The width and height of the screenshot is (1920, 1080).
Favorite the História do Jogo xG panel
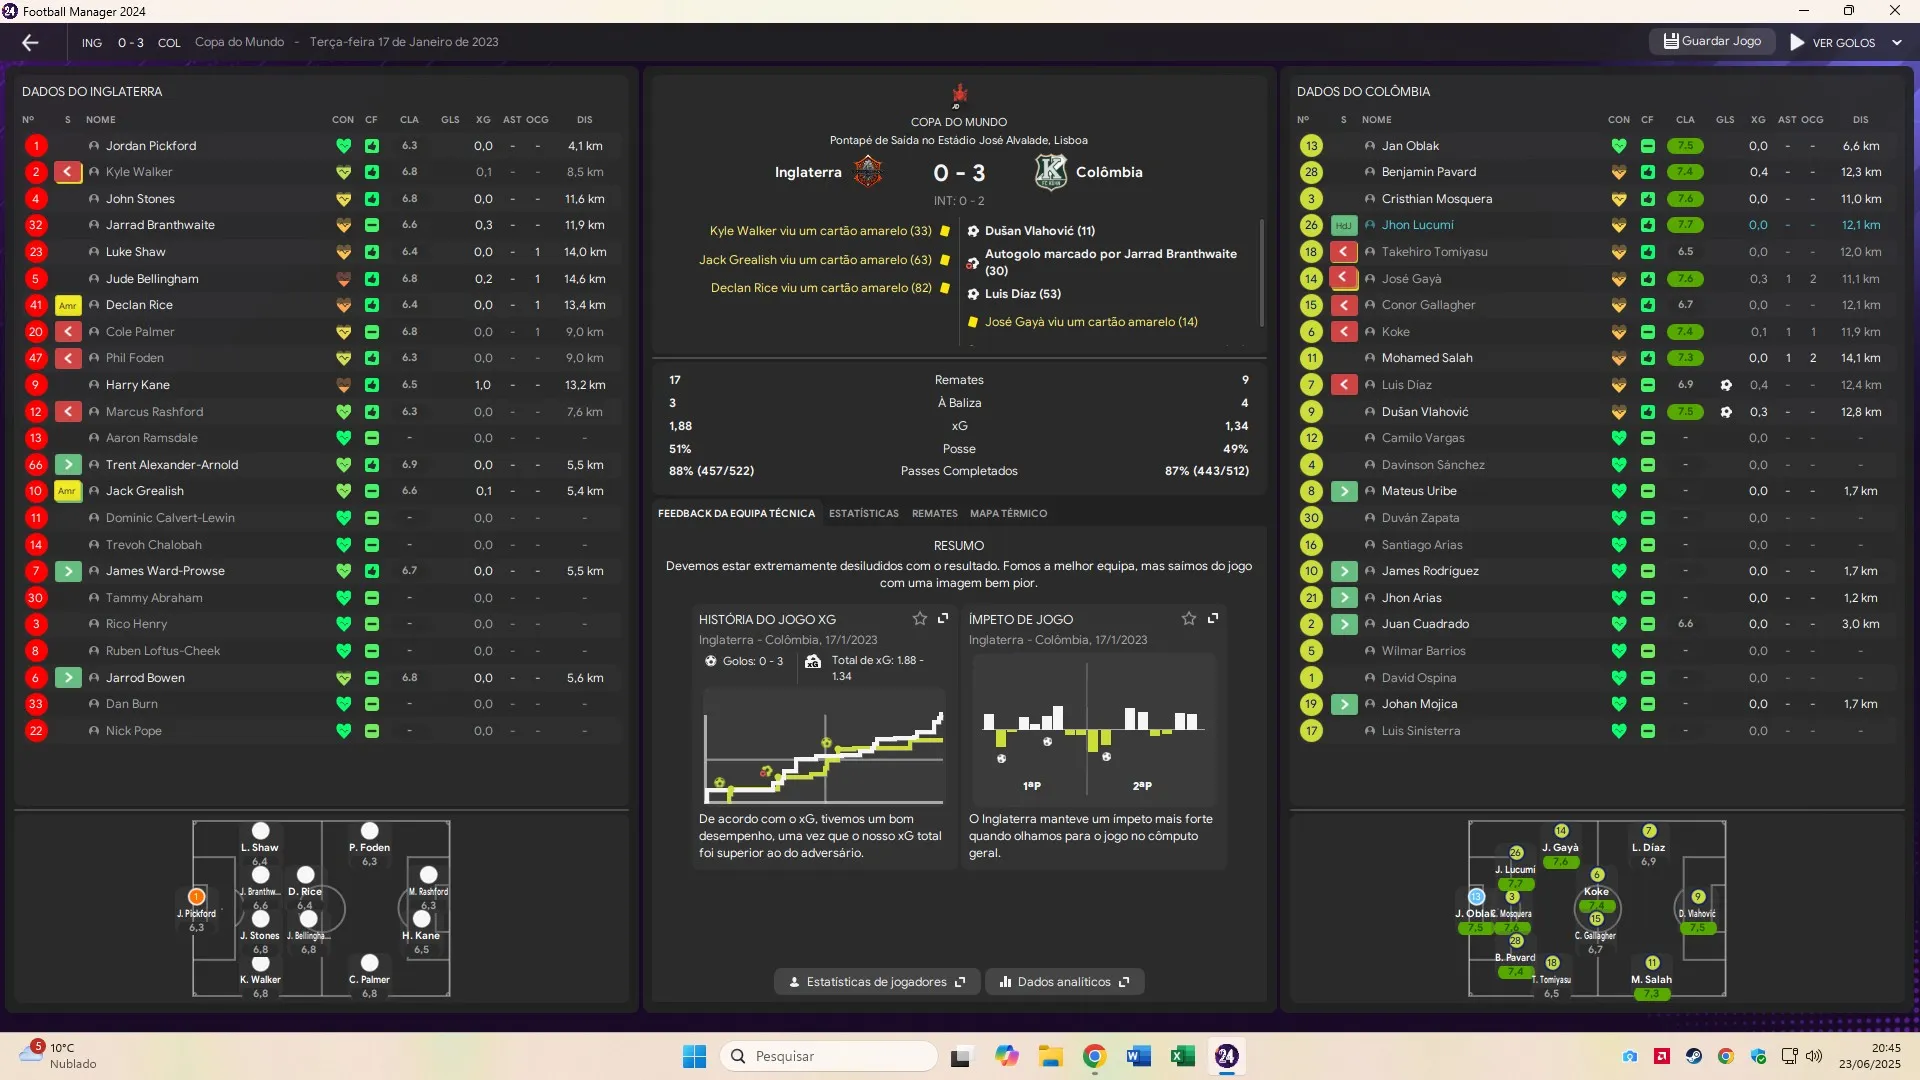[x=919, y=619]
